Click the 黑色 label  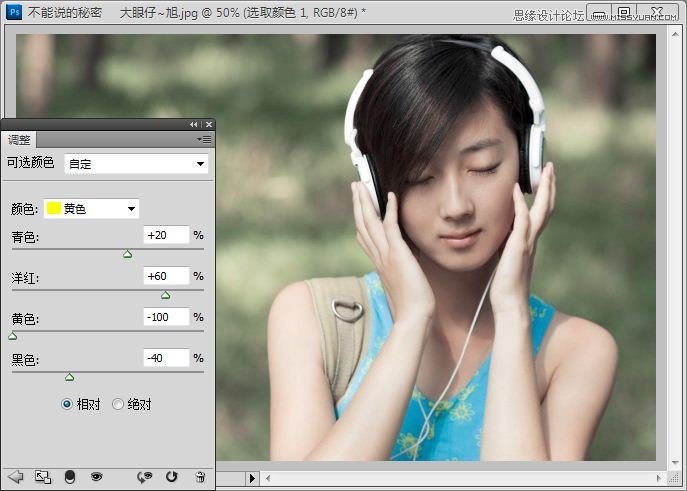click(x=25, y=360)
